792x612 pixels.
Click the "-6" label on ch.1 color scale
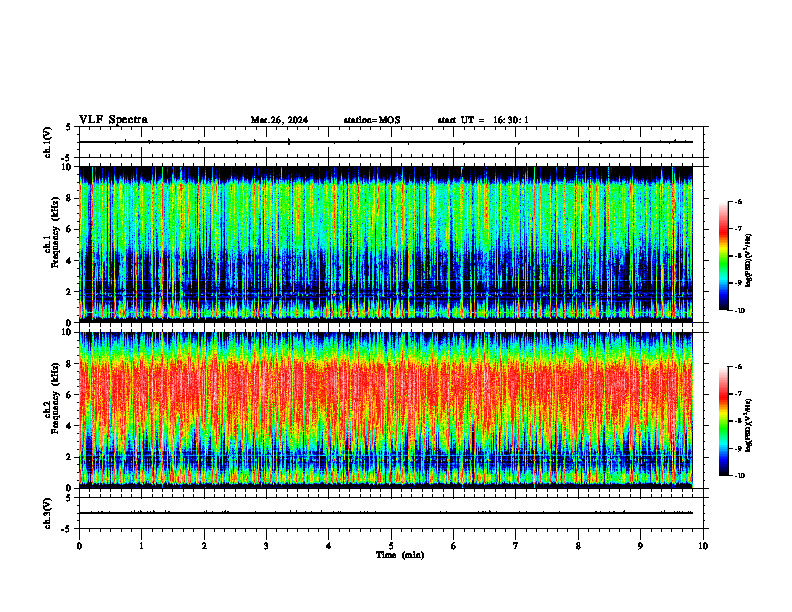738,201
